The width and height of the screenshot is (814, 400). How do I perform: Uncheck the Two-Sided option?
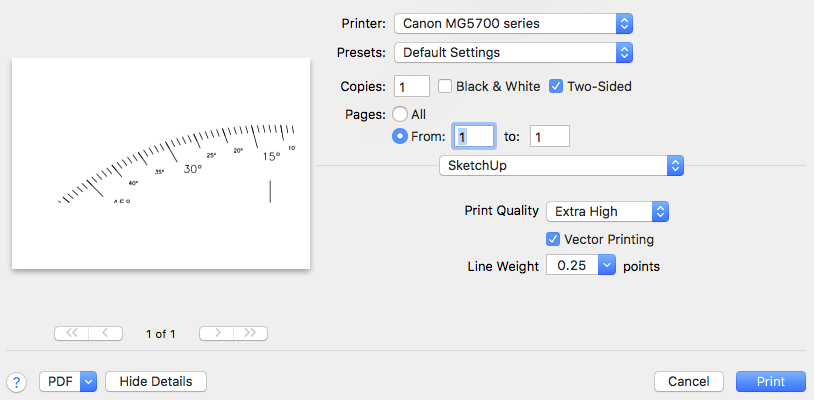pyautogui.click(x=557, y=87)
